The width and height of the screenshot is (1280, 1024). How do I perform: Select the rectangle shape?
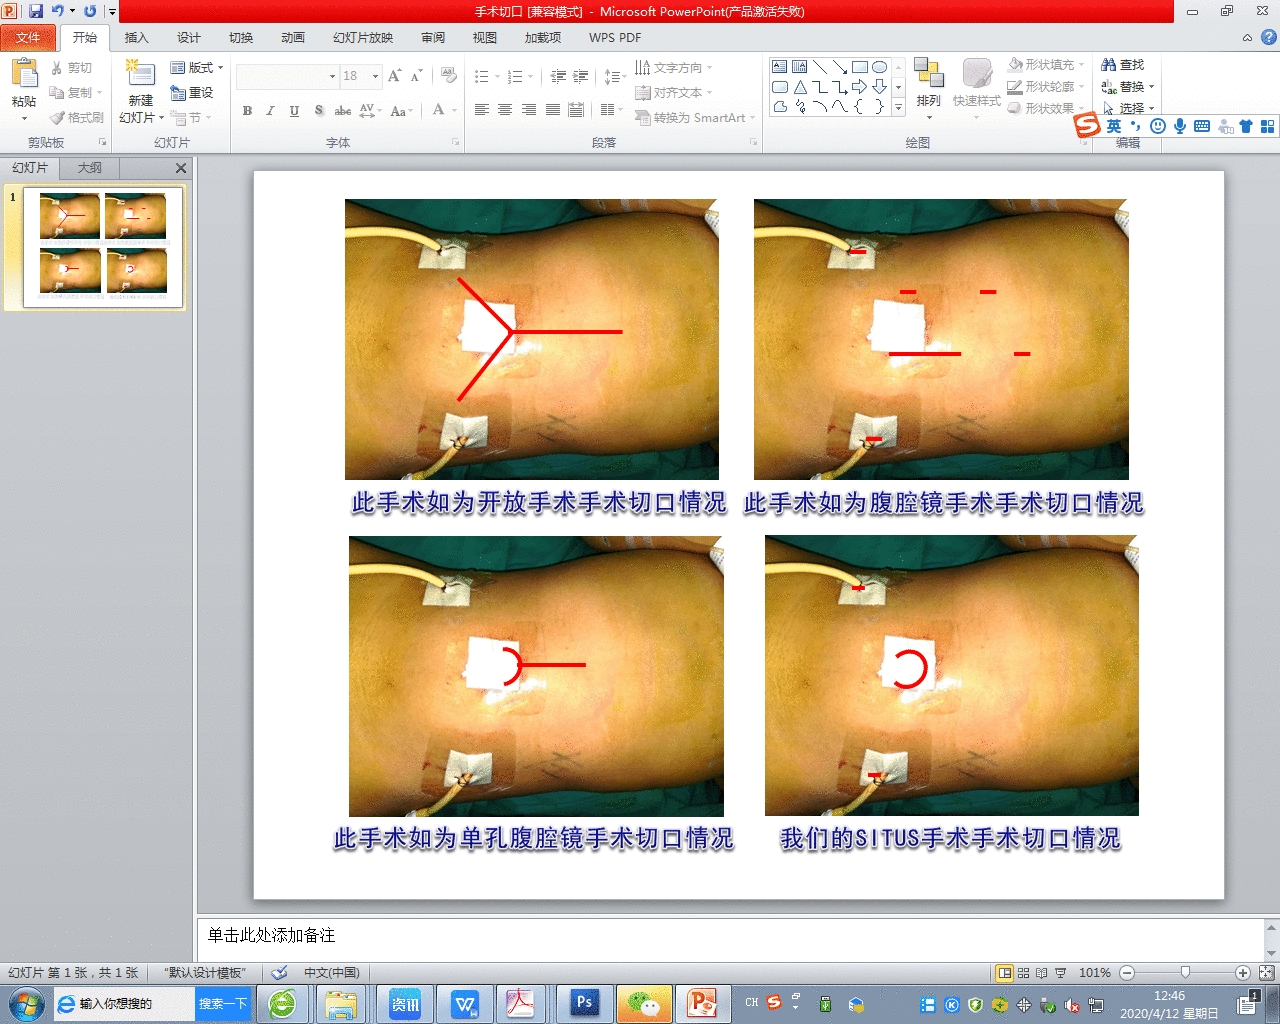tap(860, 67)
